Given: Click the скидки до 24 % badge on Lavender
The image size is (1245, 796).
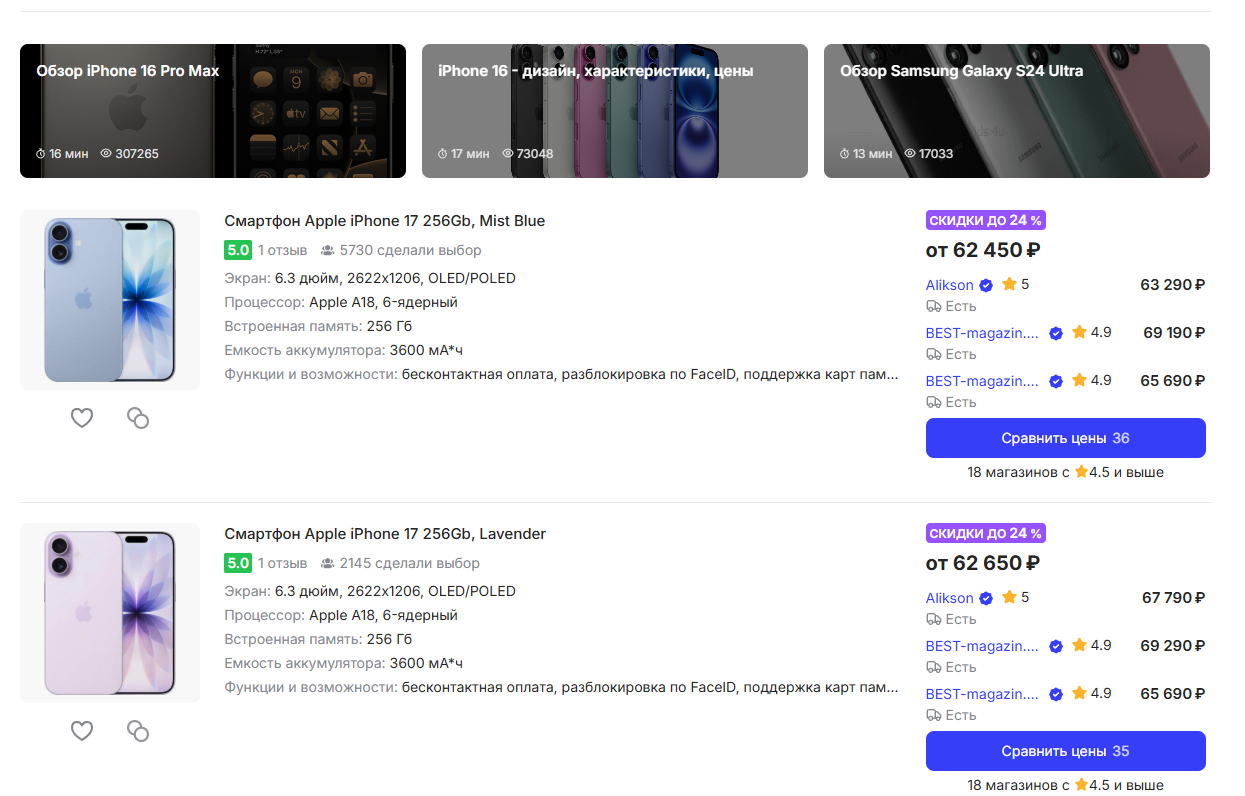Looking at the screenshot, I should (x=985, y=533).
